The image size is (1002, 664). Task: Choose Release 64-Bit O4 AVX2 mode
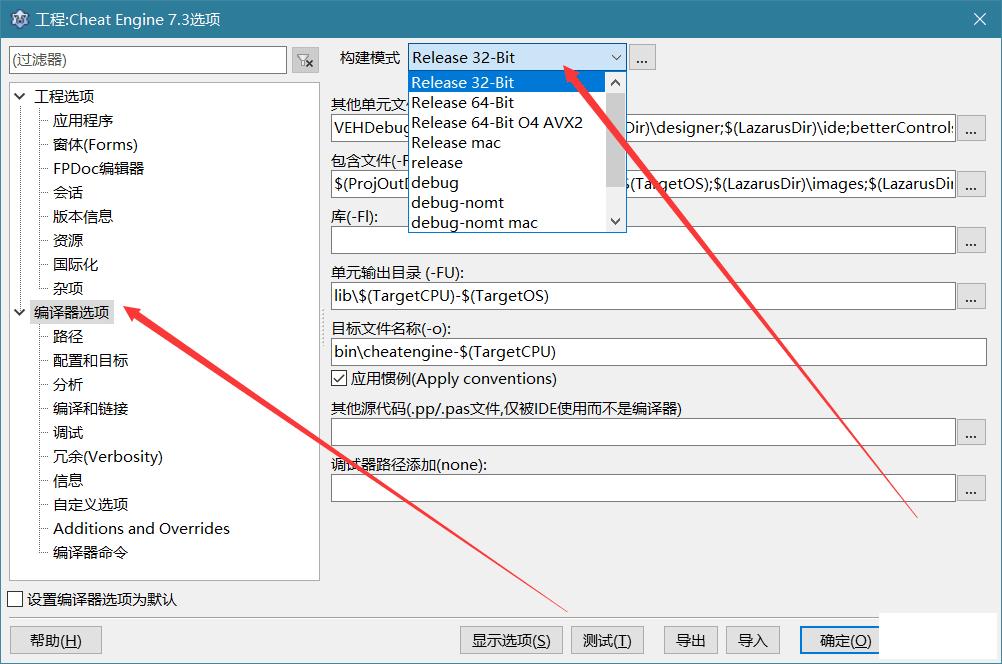507,123
